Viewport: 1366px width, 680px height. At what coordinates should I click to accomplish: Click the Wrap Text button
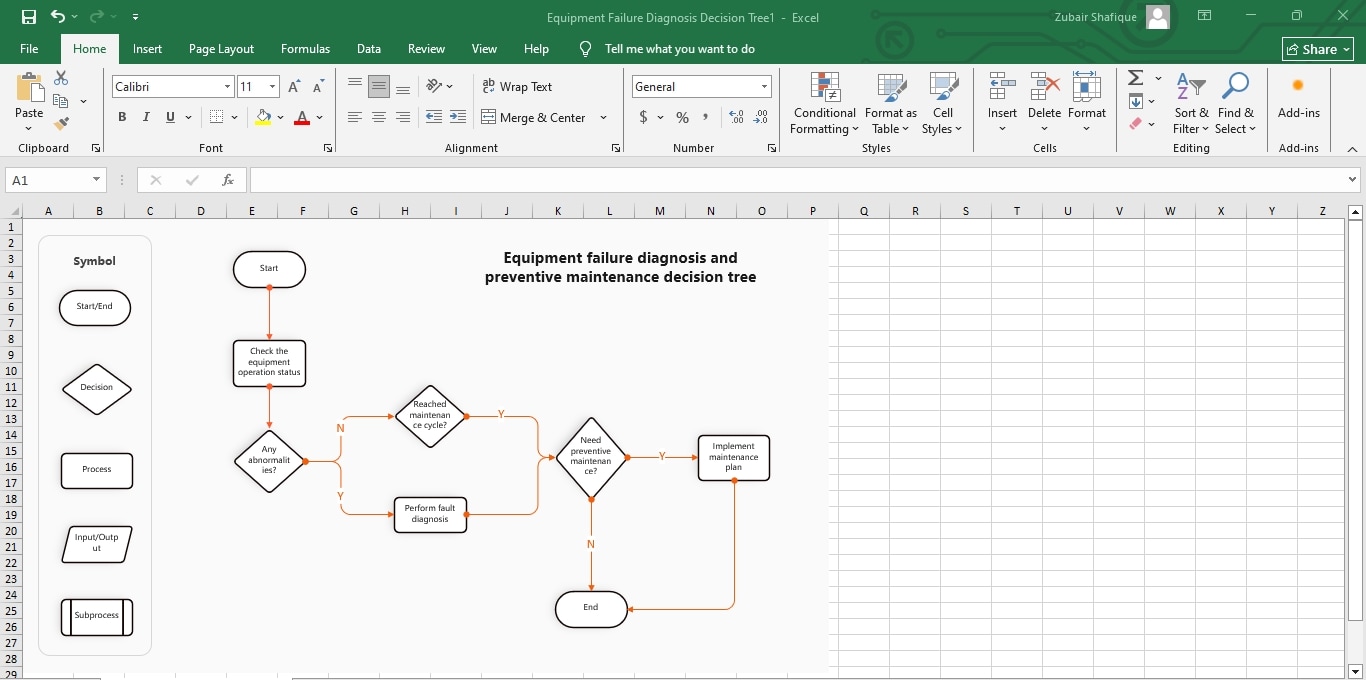[x=518, y=87]
